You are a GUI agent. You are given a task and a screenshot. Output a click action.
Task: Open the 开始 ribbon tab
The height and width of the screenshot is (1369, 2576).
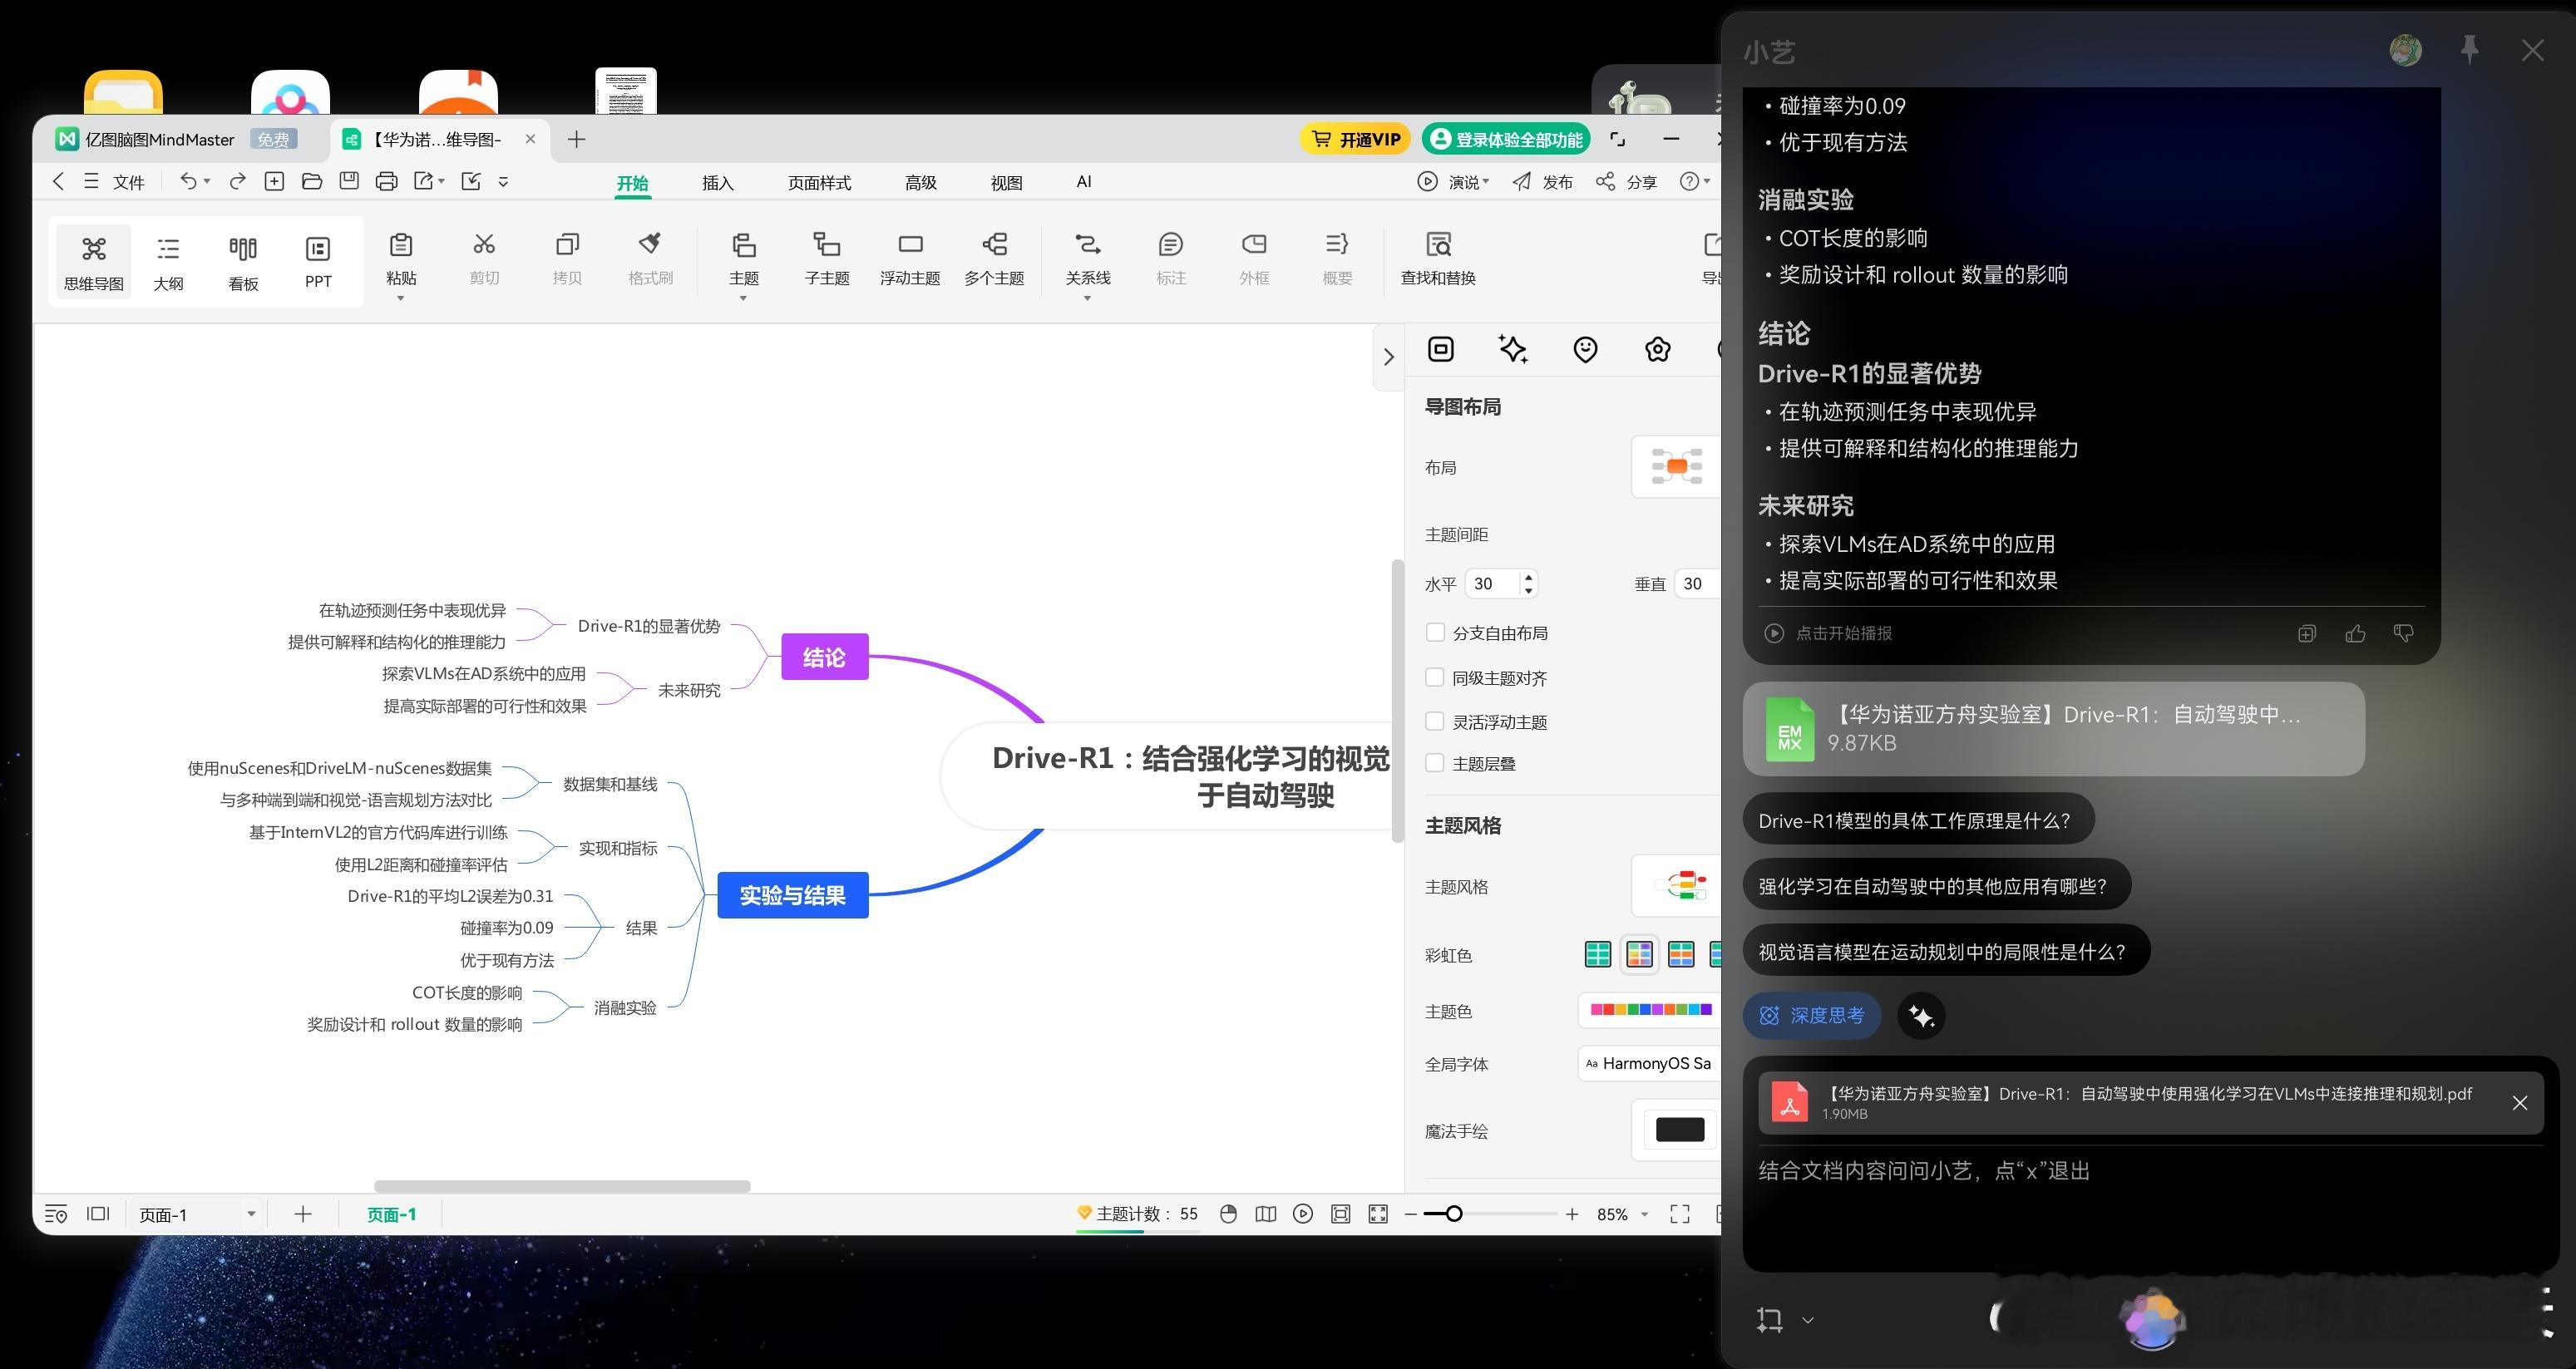coord(632,182)
